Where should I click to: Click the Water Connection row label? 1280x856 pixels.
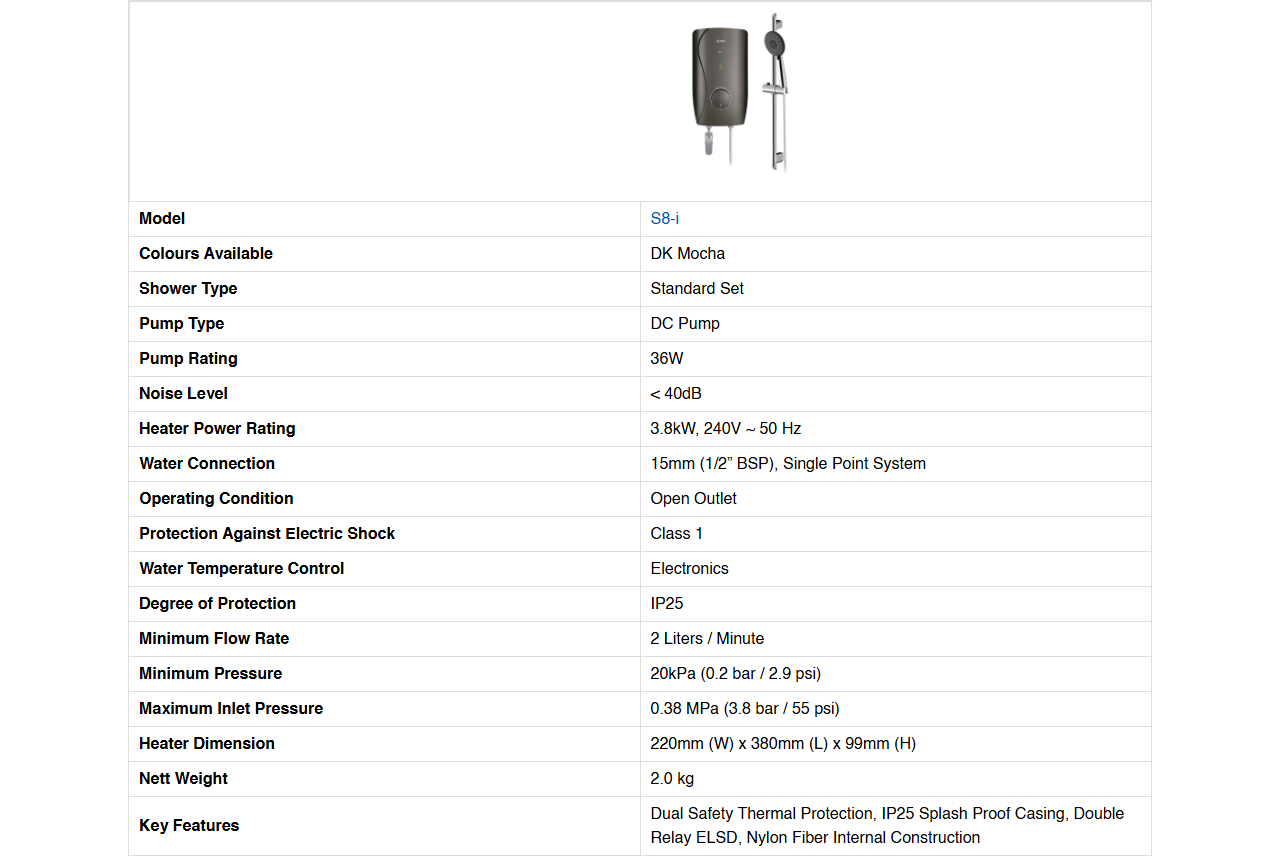click(207, 464)
